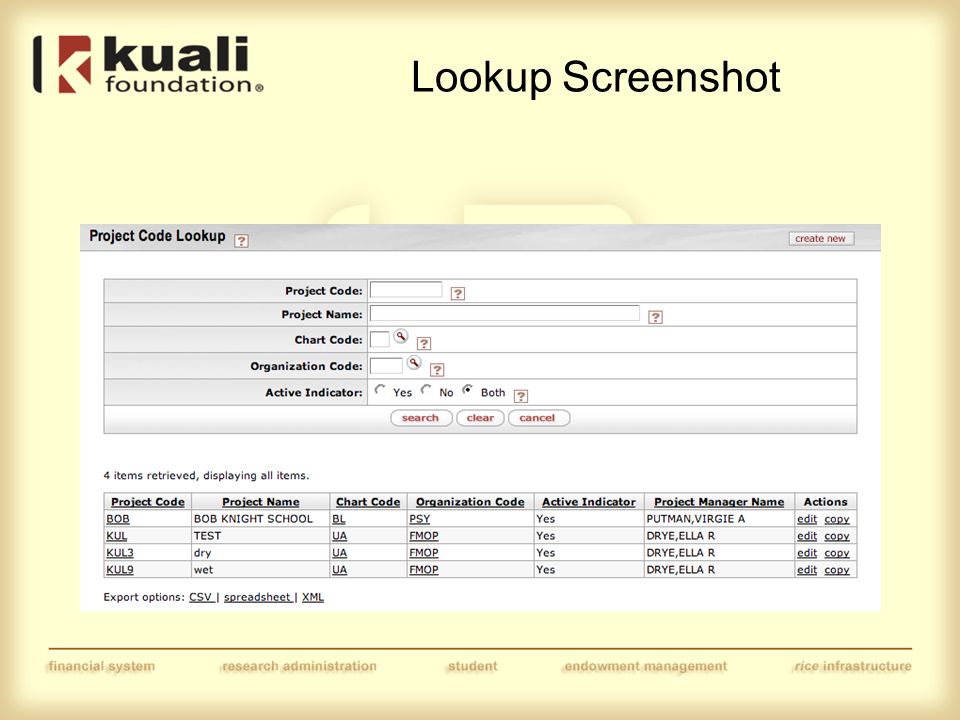The width and height of the screenshot is (960, 720).
Task: Click the clear button
Action: click(x=480, y=418)
